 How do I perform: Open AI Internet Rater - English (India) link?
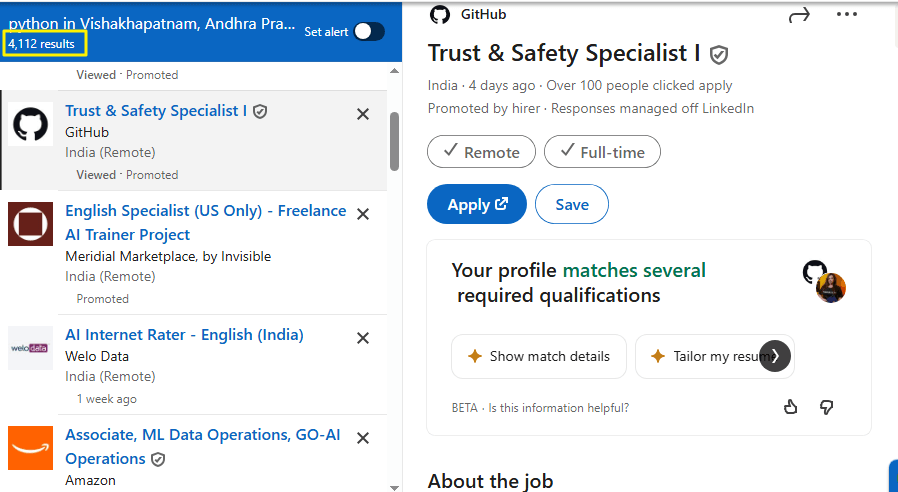pos(184,334)
